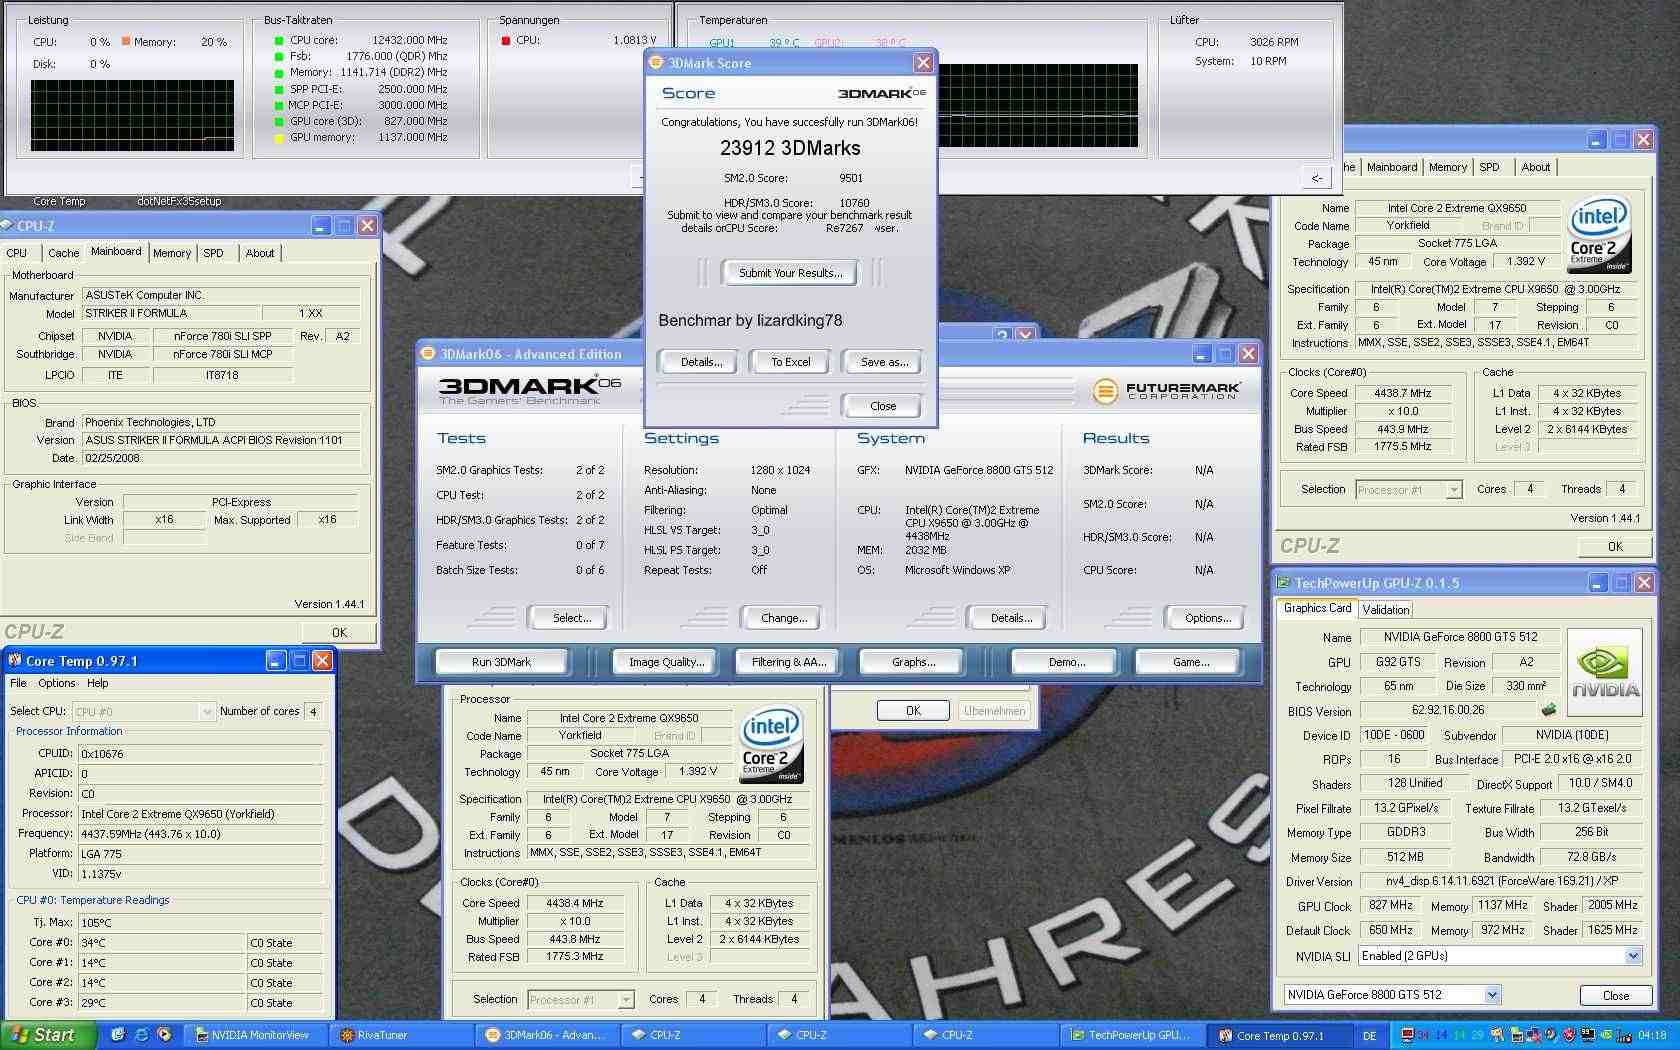Click the yellow GPU memory legend swatch

pyautogui.click(x=279, y=138)
